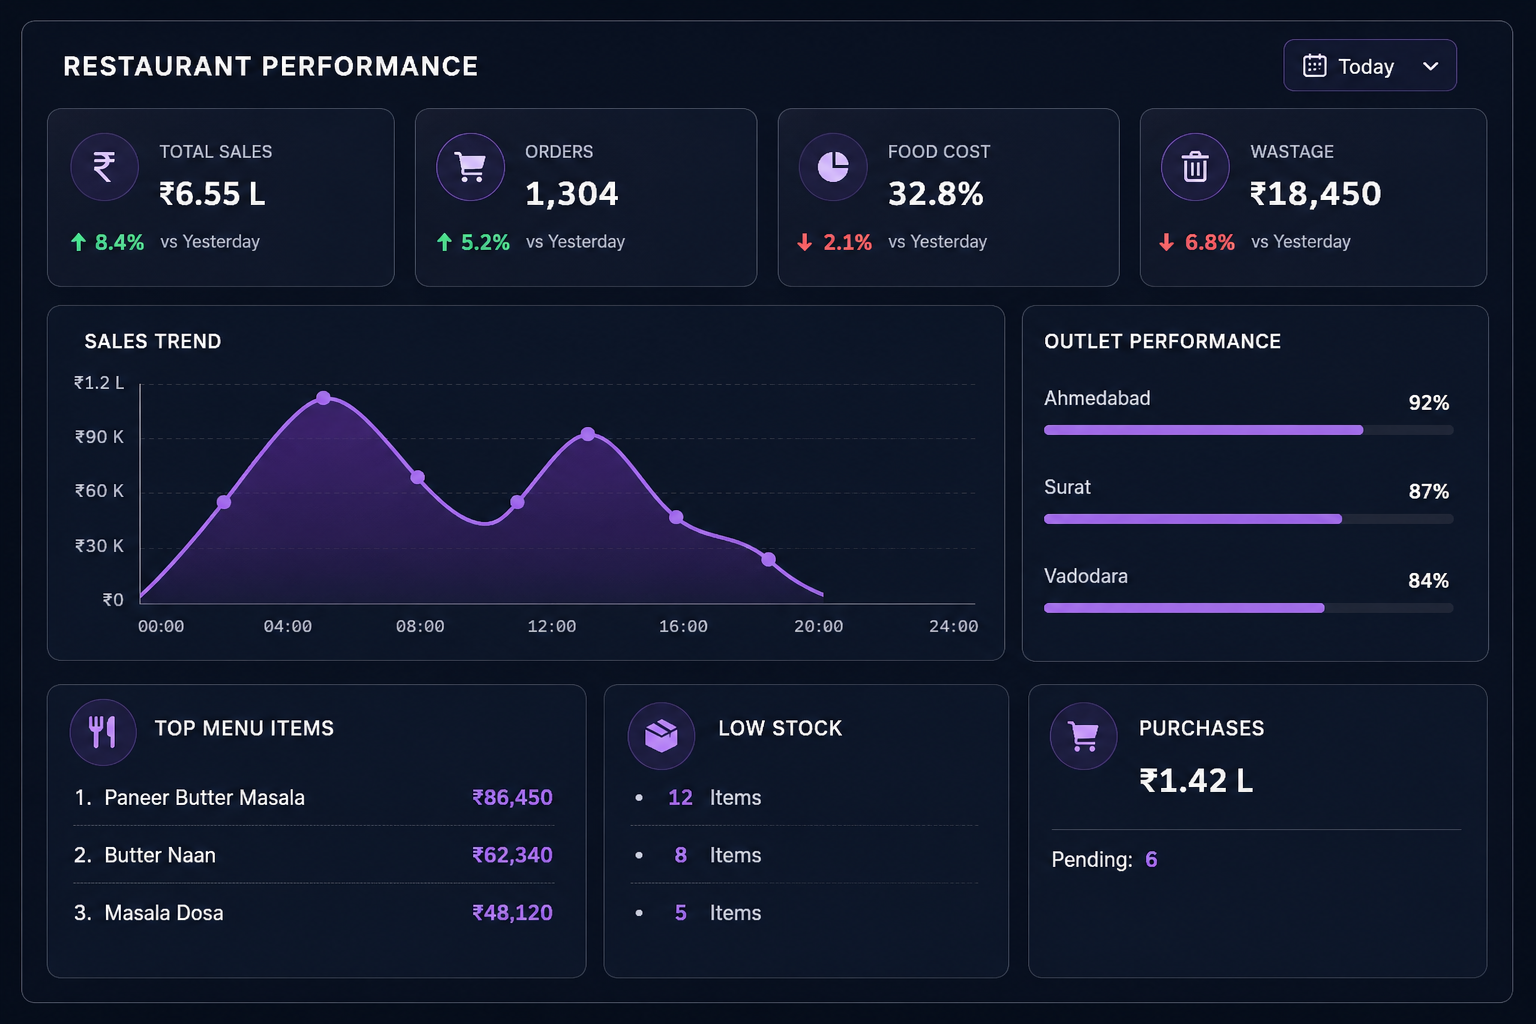Image resolution: width=1536 pixels, height=1024 pixels.
Task: Select the chart data point near 16:00
Action: pyautogui.click(x=676, y=517)
